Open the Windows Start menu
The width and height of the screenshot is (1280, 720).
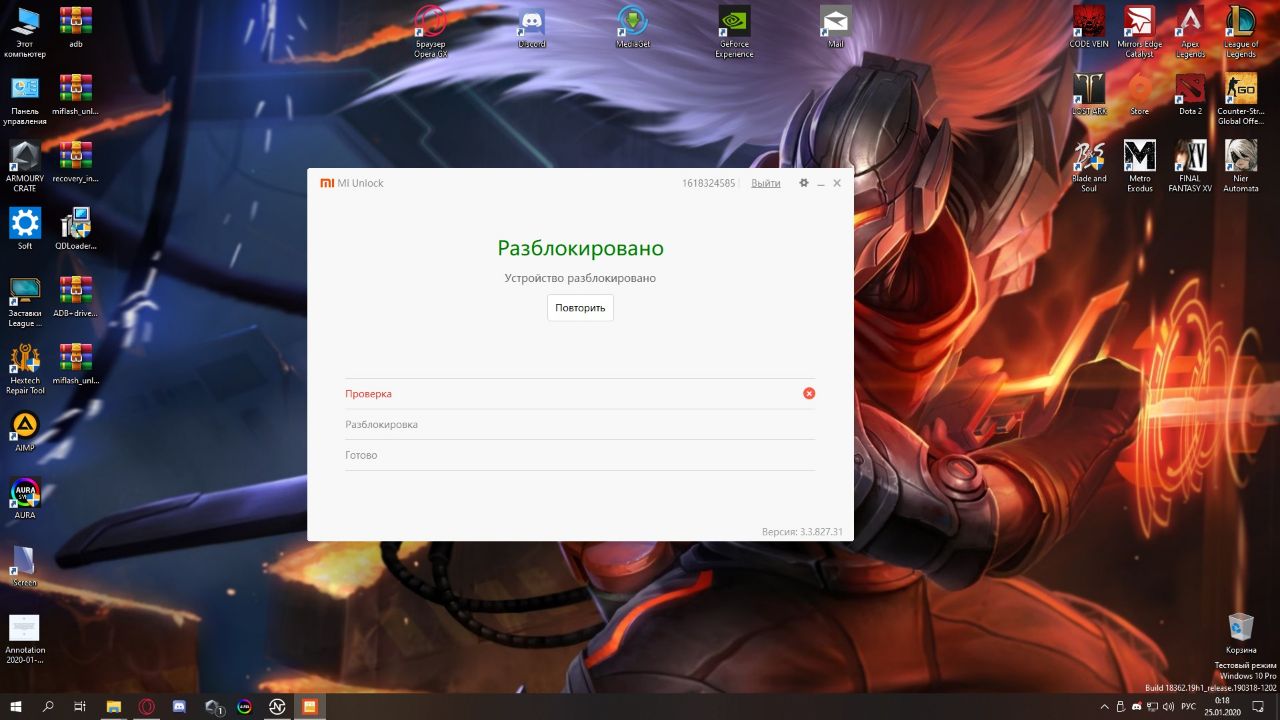pyautogui.click(x=15, y=706)
